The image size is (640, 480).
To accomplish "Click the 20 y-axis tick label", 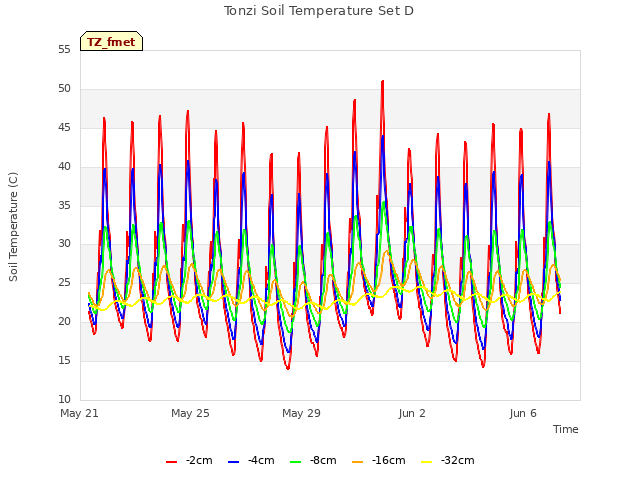I will pos(64,322).
